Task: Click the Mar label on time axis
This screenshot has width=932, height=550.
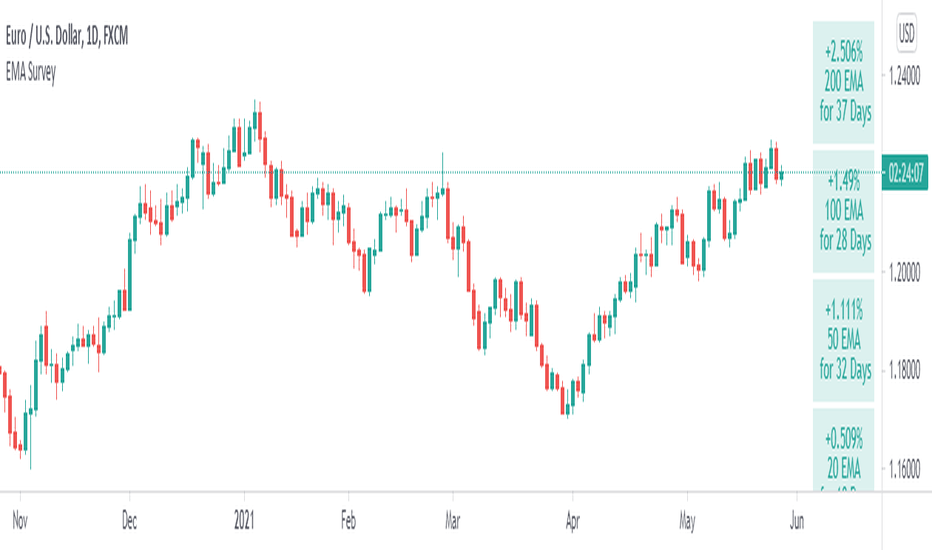Action: [x=453, y=521]
